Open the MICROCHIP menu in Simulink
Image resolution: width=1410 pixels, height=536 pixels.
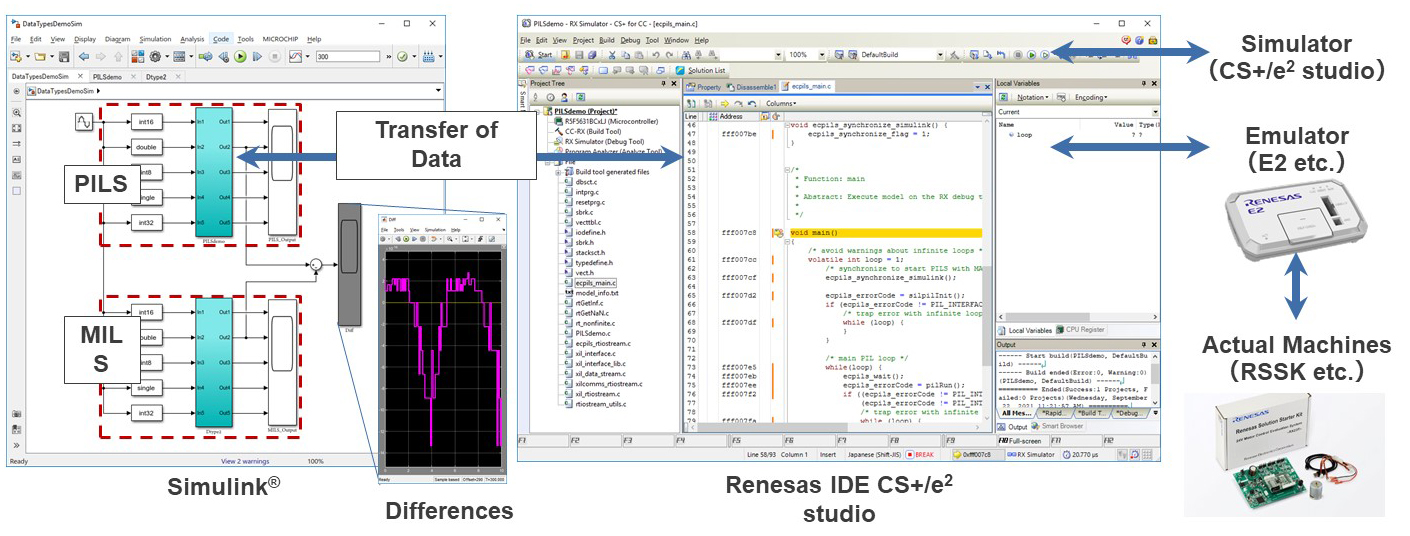280,39
